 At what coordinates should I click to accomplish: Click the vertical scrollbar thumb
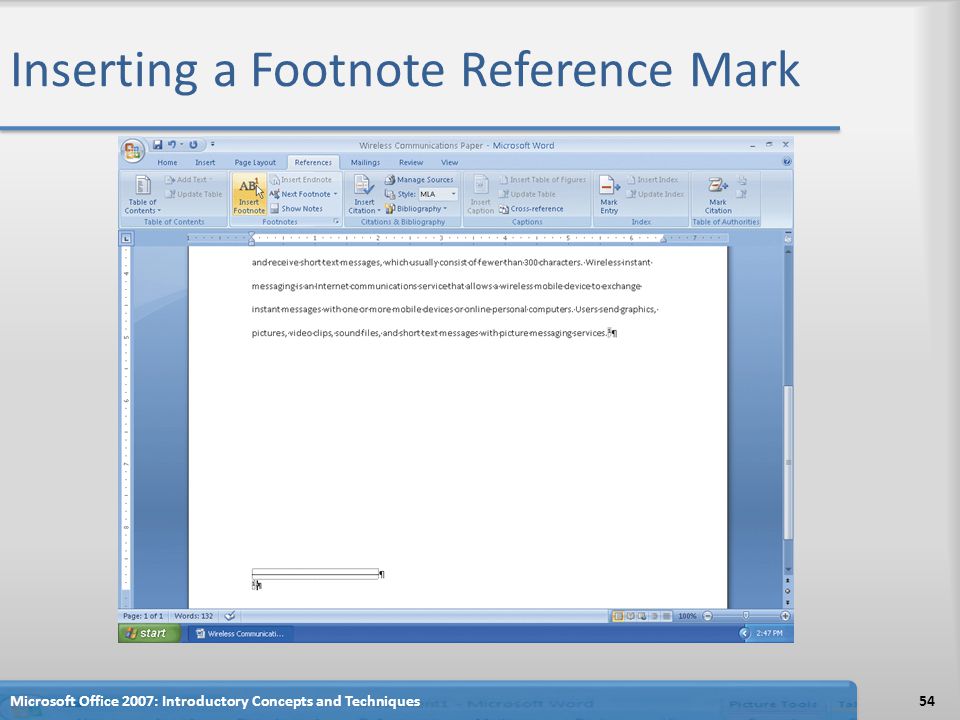(x=789, y=462)
